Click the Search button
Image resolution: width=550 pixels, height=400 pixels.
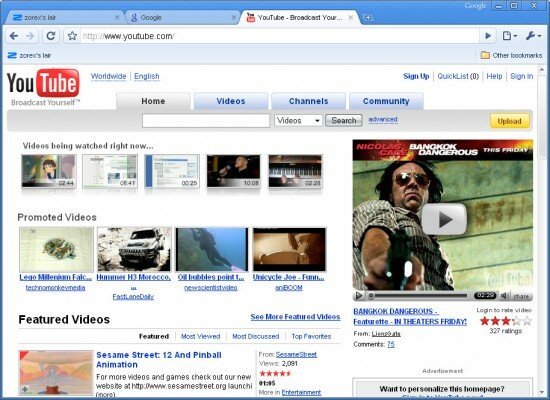(344, 121)
